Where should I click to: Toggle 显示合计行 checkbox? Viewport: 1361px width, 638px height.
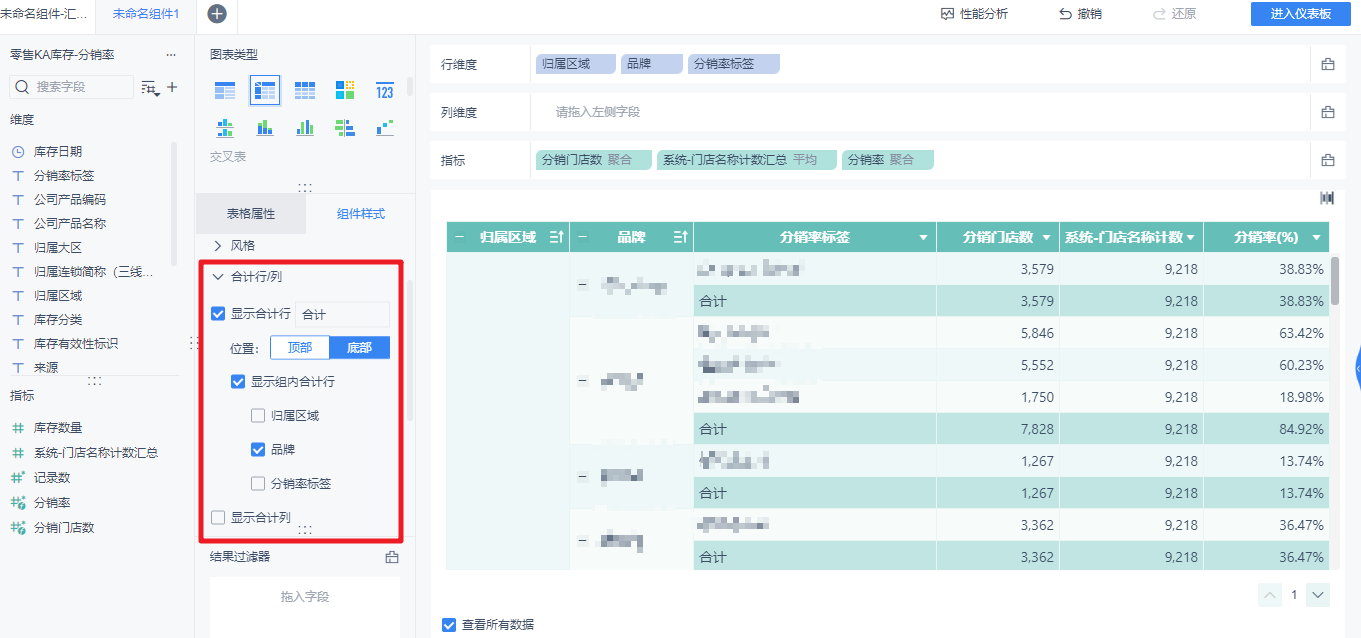click(x=218, y=314)
